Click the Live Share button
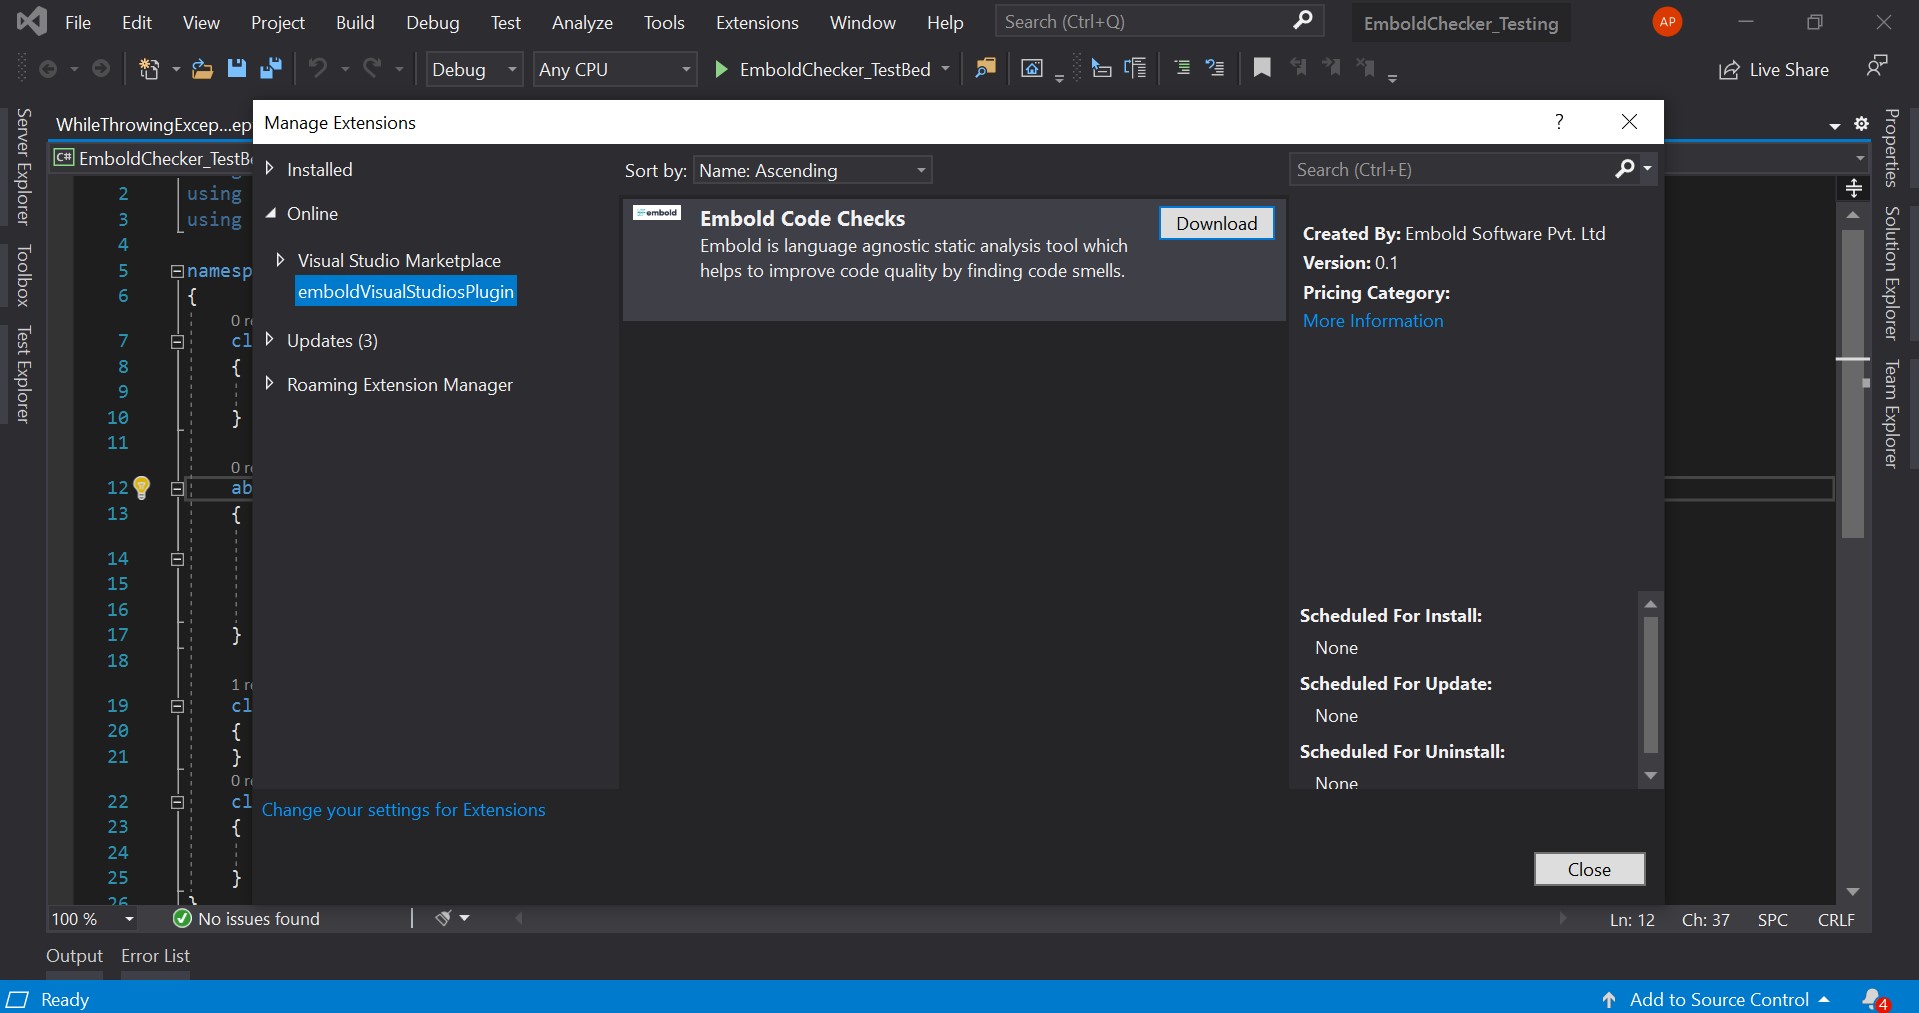This screenshot has height=1013, width=1919. point(1774,69)
